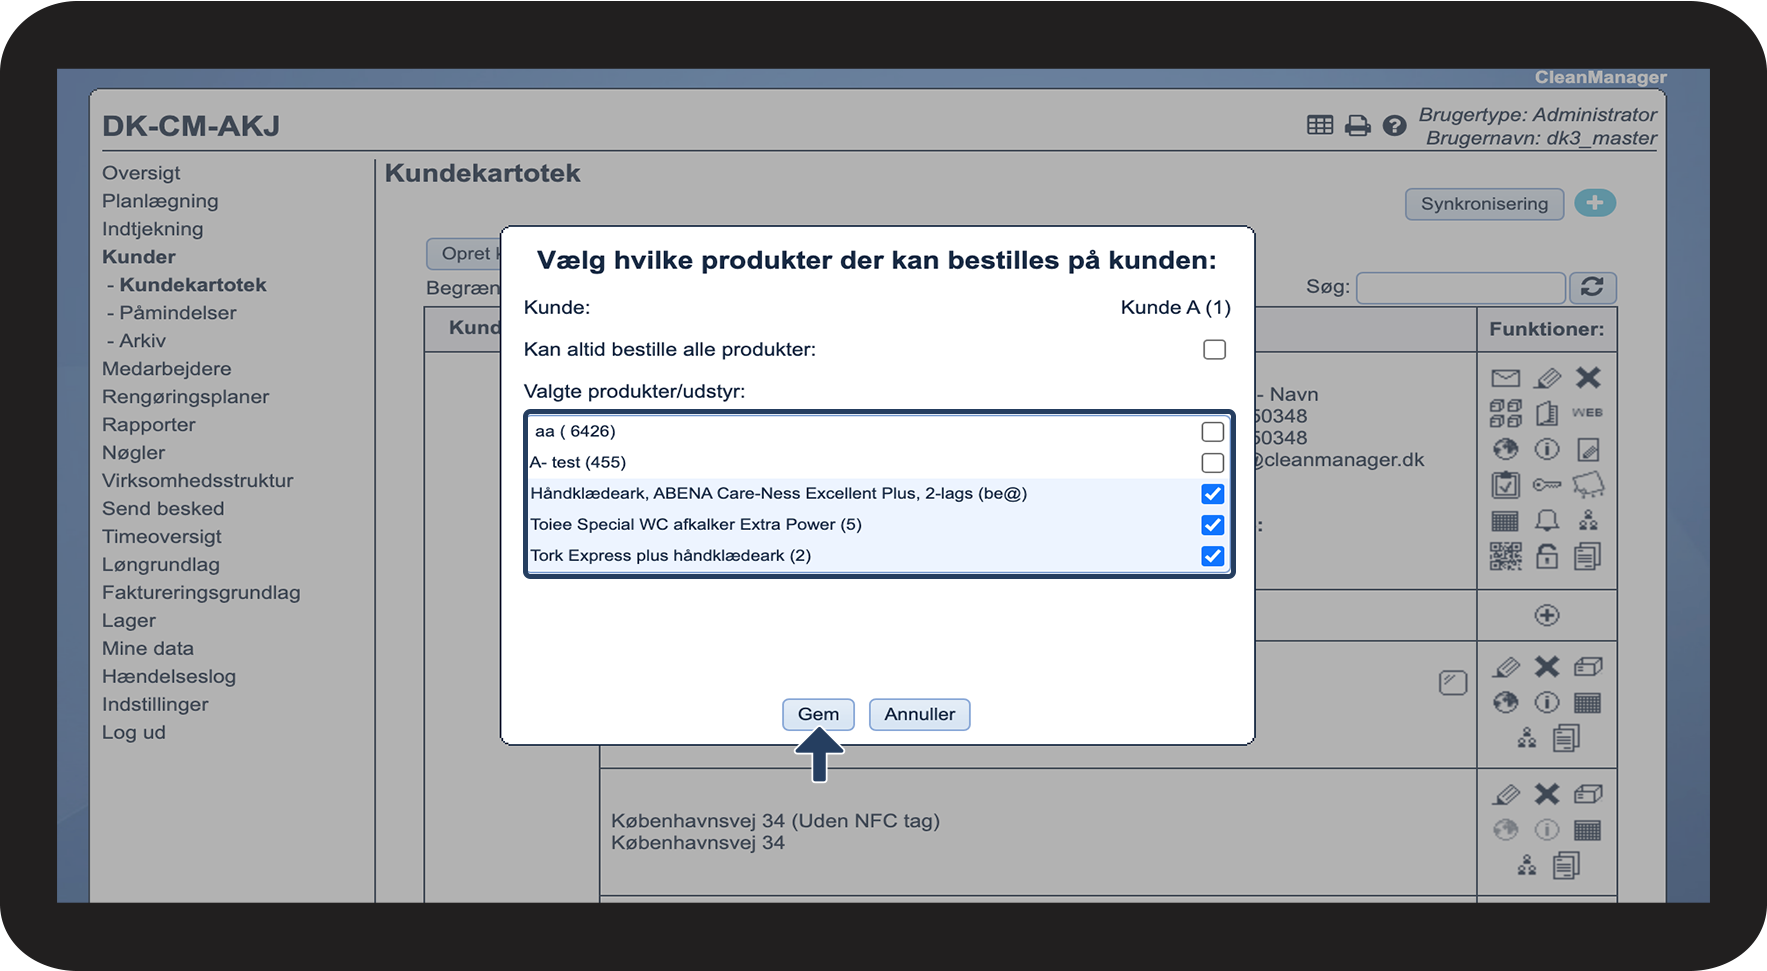
Task: Click the 'Kunde A (1)' text in dialog
Action: [1176, 307]
